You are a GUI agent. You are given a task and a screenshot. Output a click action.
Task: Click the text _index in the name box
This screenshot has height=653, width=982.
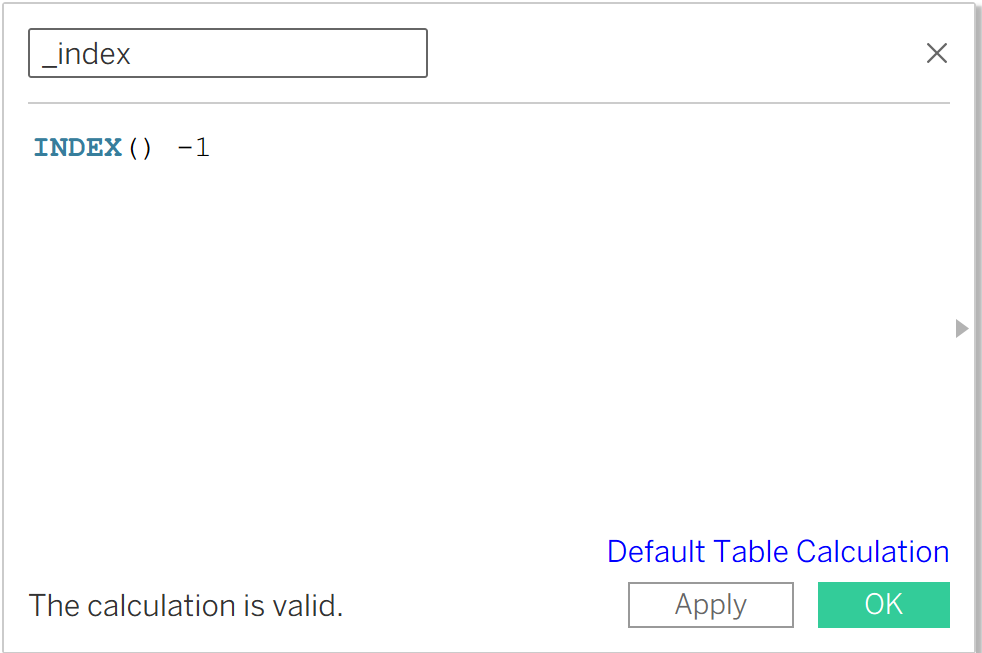pos(86,54)
